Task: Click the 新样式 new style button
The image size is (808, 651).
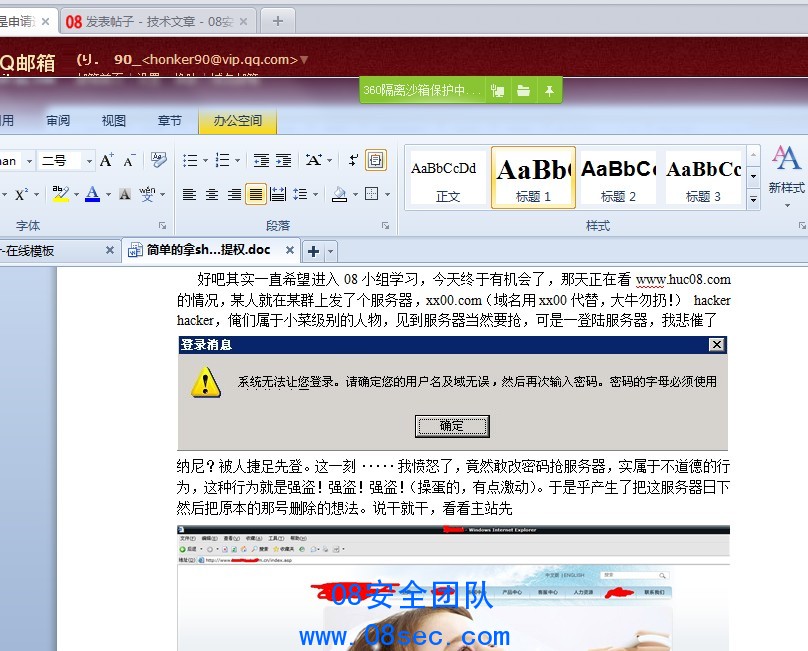Action: (786, 176)
